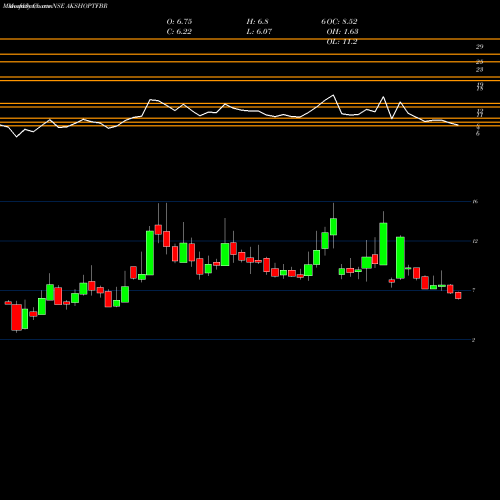
Task: Click the 23 label on indicator axis
Action: pos(479,69)
